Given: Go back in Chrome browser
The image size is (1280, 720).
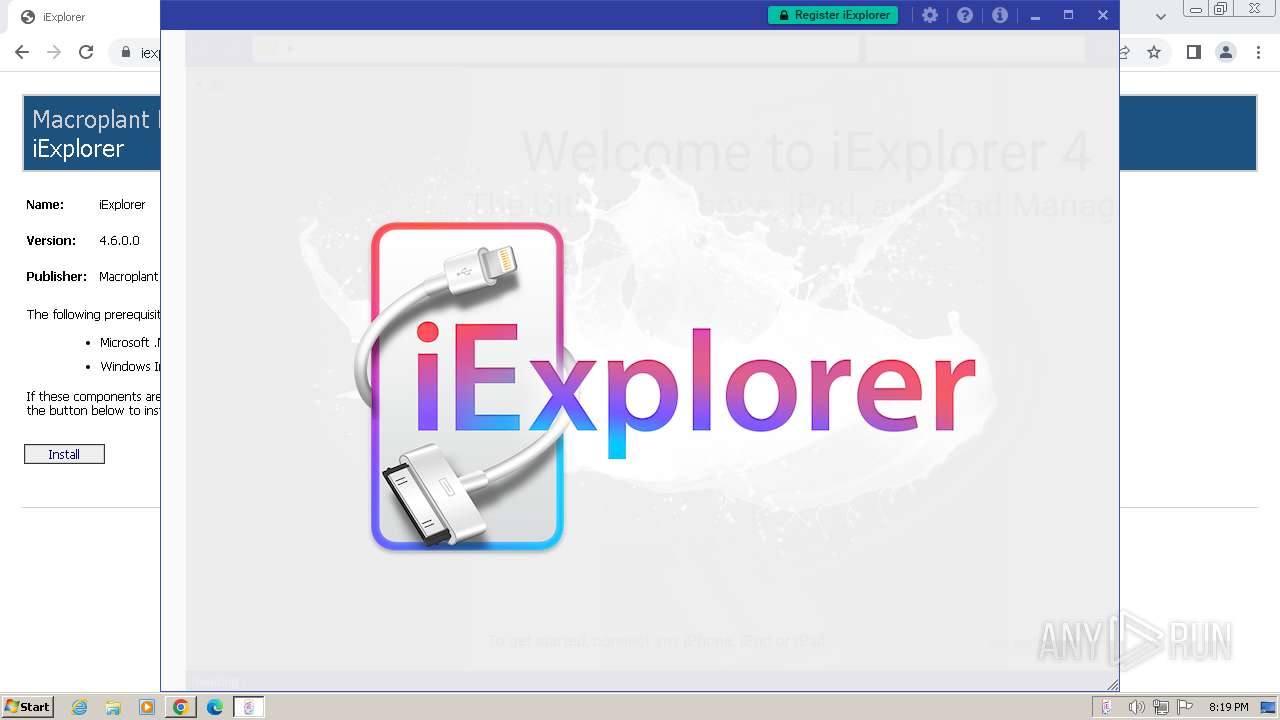Looking at the screenshot, I should (x=22, y=52).
